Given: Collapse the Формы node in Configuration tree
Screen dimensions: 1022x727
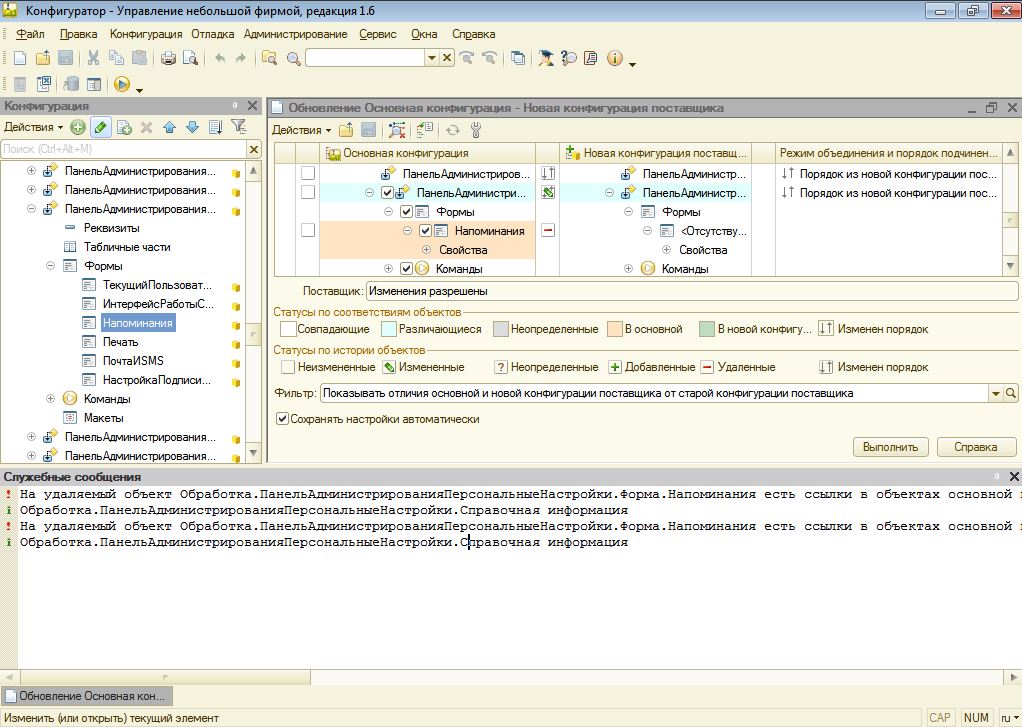Looking at the screenshot, I should click(x=50, y=266).
